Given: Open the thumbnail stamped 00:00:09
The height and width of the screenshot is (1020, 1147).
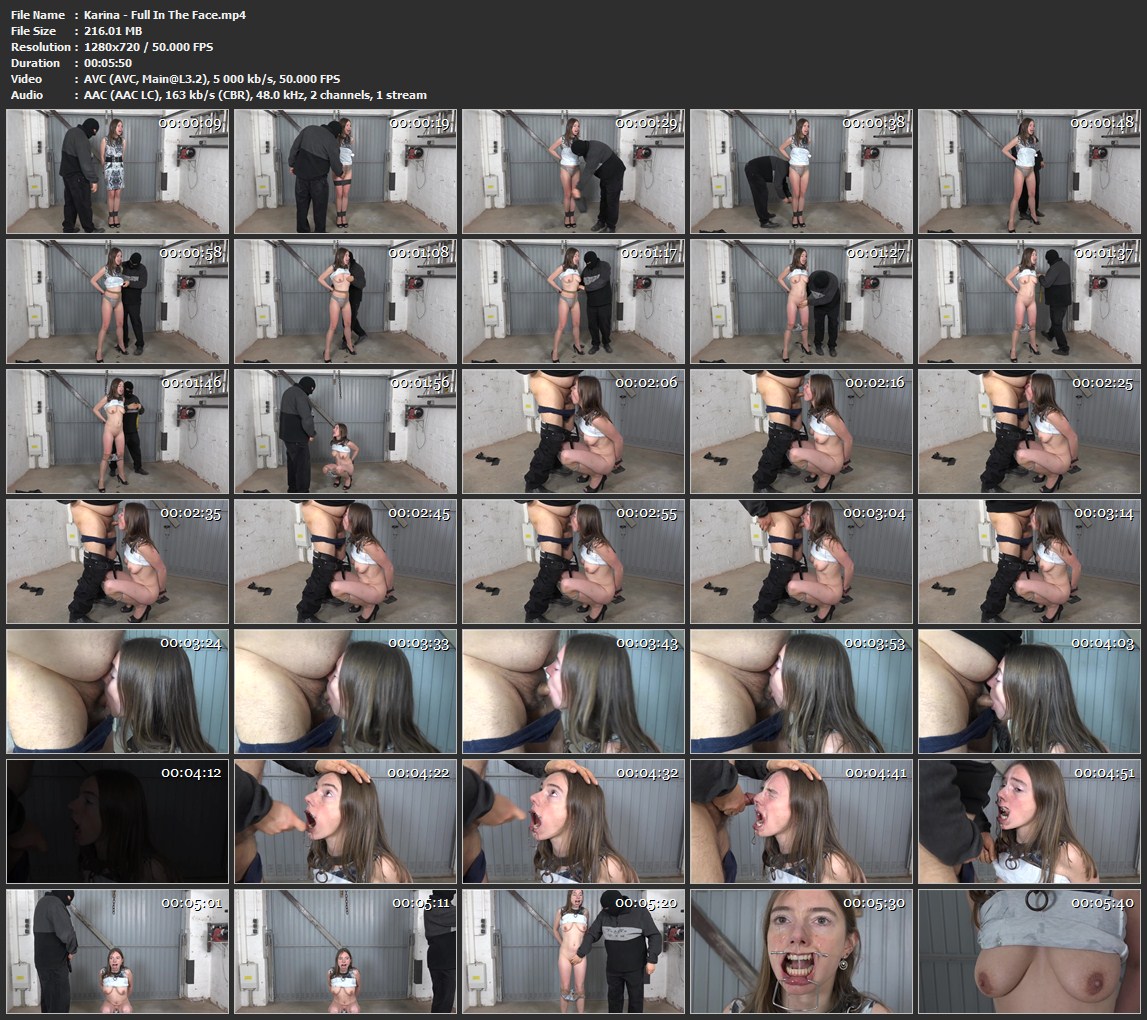Looking at the screenshot, I should pyautogui.click(x=117, y=172).
